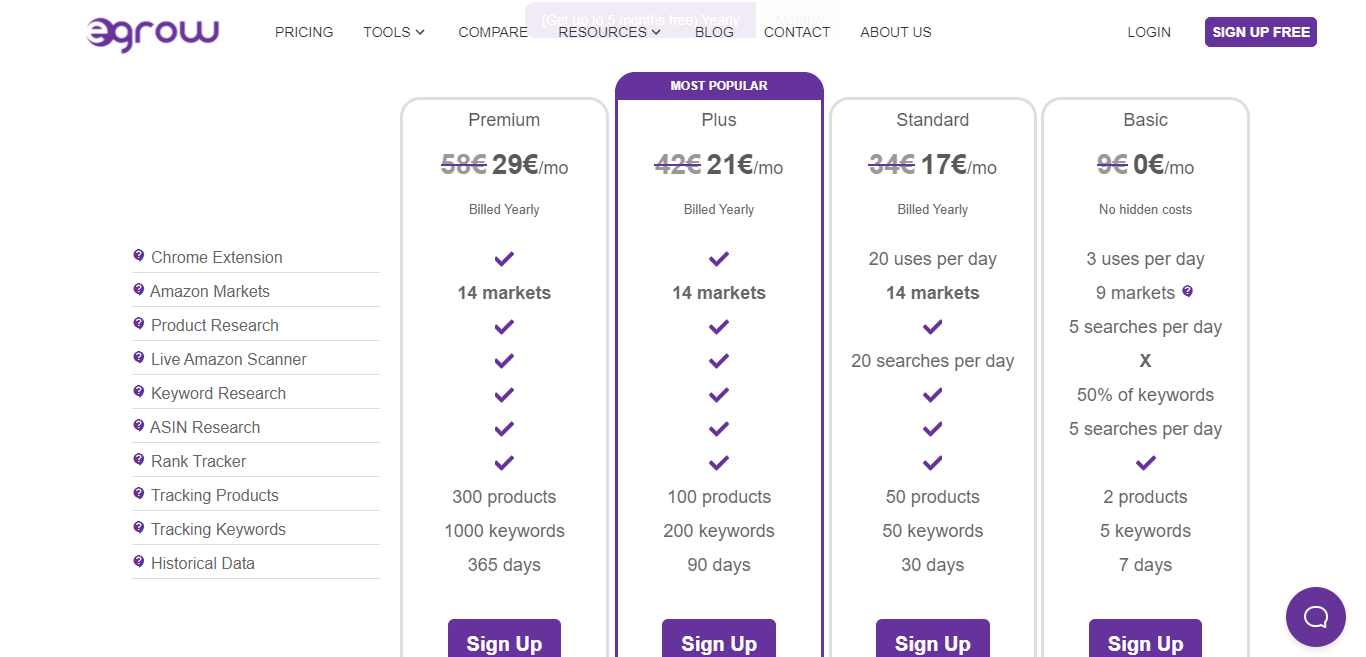Image resolution: width=1366 pixels, height=657 pixels.
Task: Expand the Resources dropdown menu
Action: [610, 32]
